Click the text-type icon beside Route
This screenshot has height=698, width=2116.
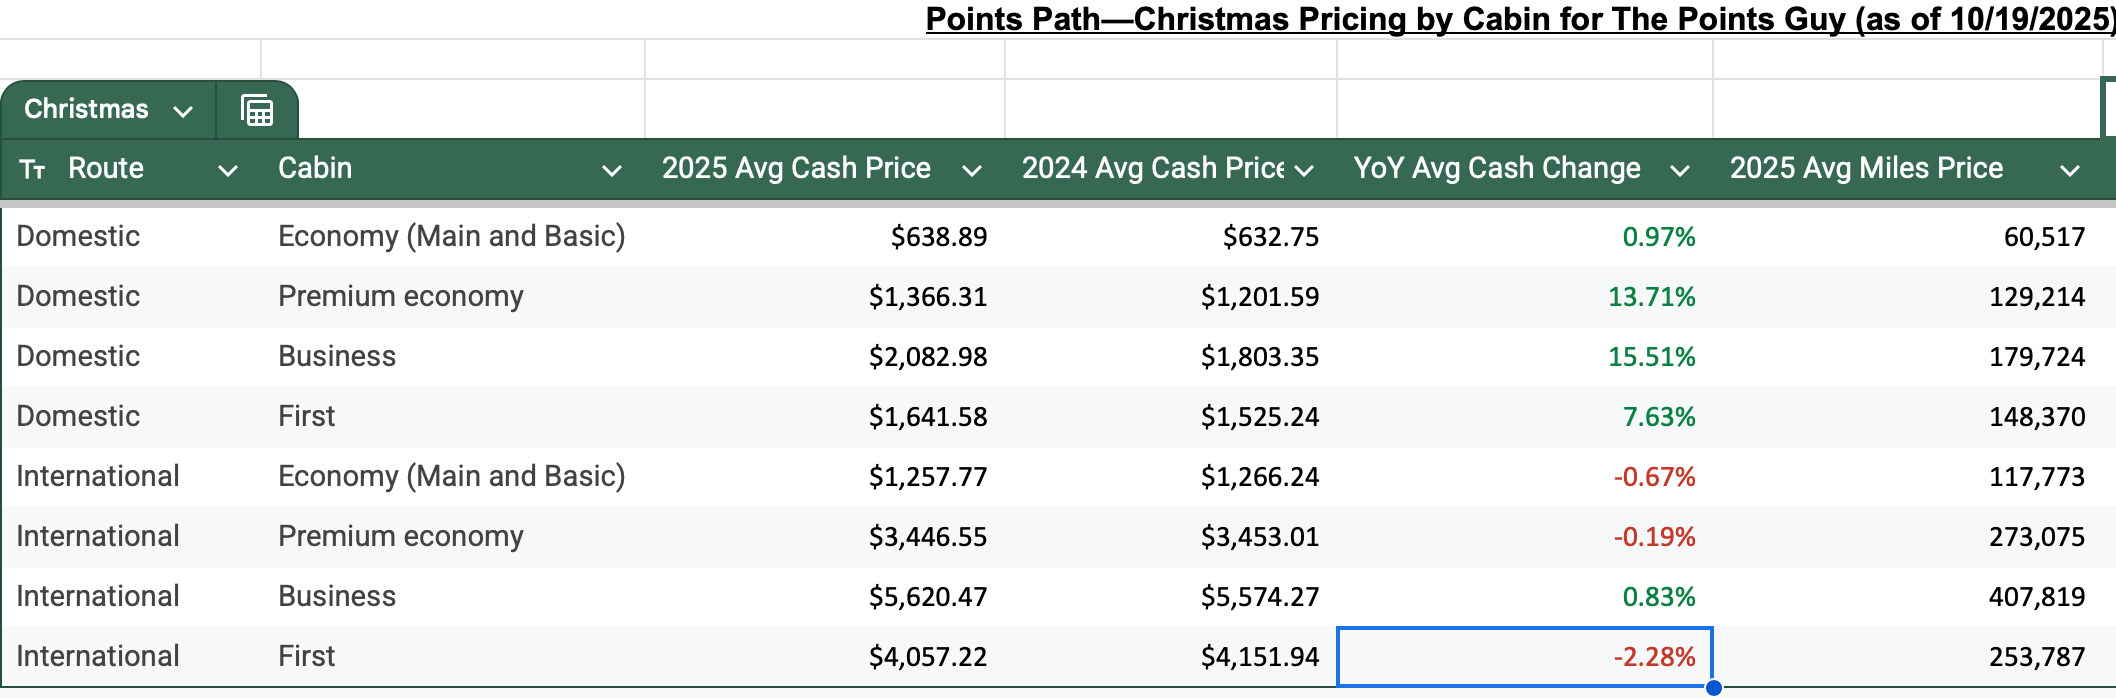click(32, 170)
